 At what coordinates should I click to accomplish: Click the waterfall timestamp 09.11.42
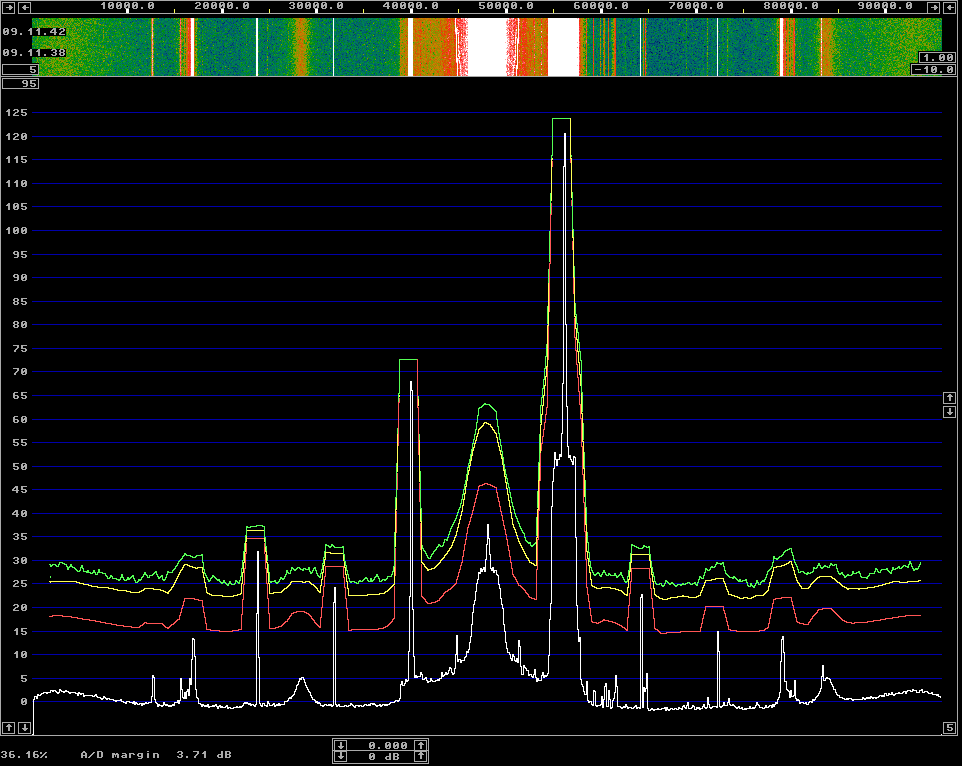[x=34, y=32]
